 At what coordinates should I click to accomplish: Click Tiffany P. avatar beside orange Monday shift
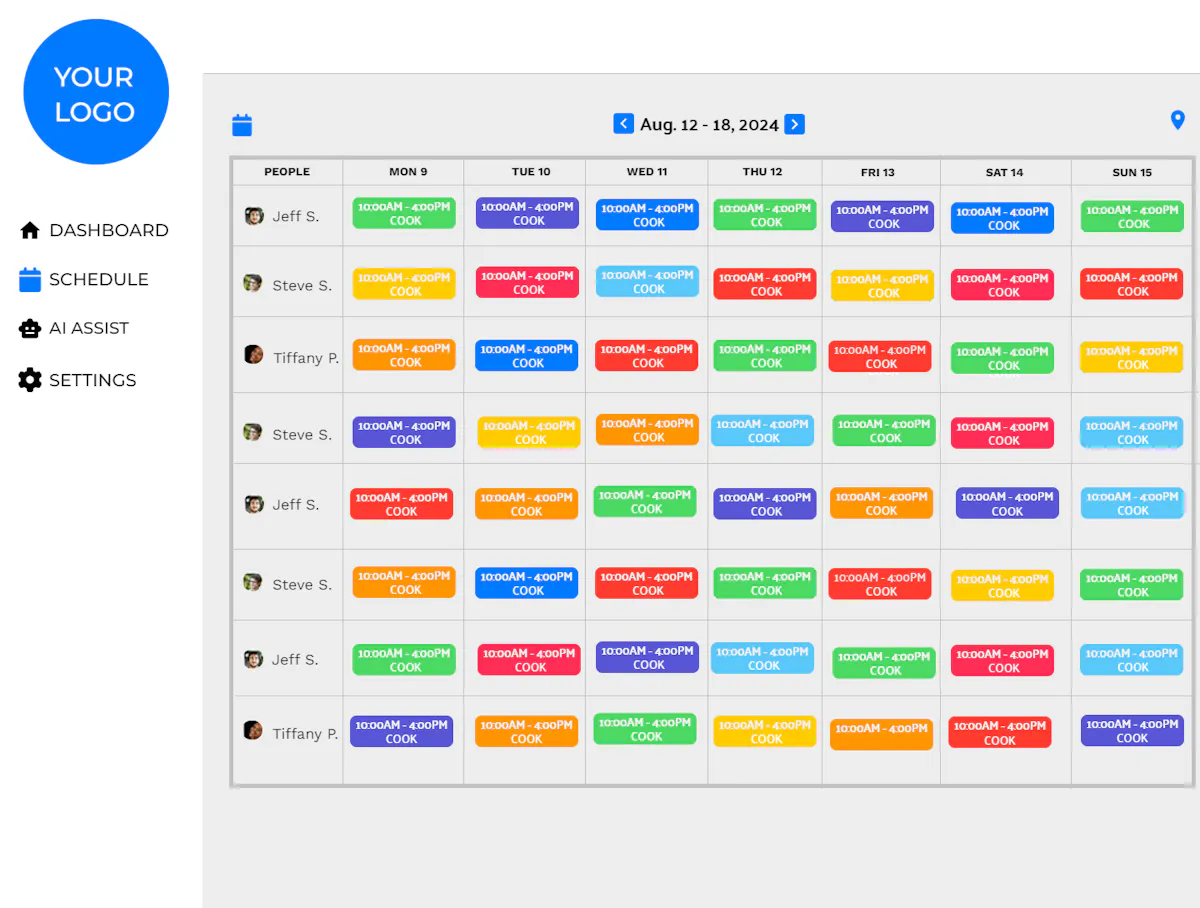(254, 355)
